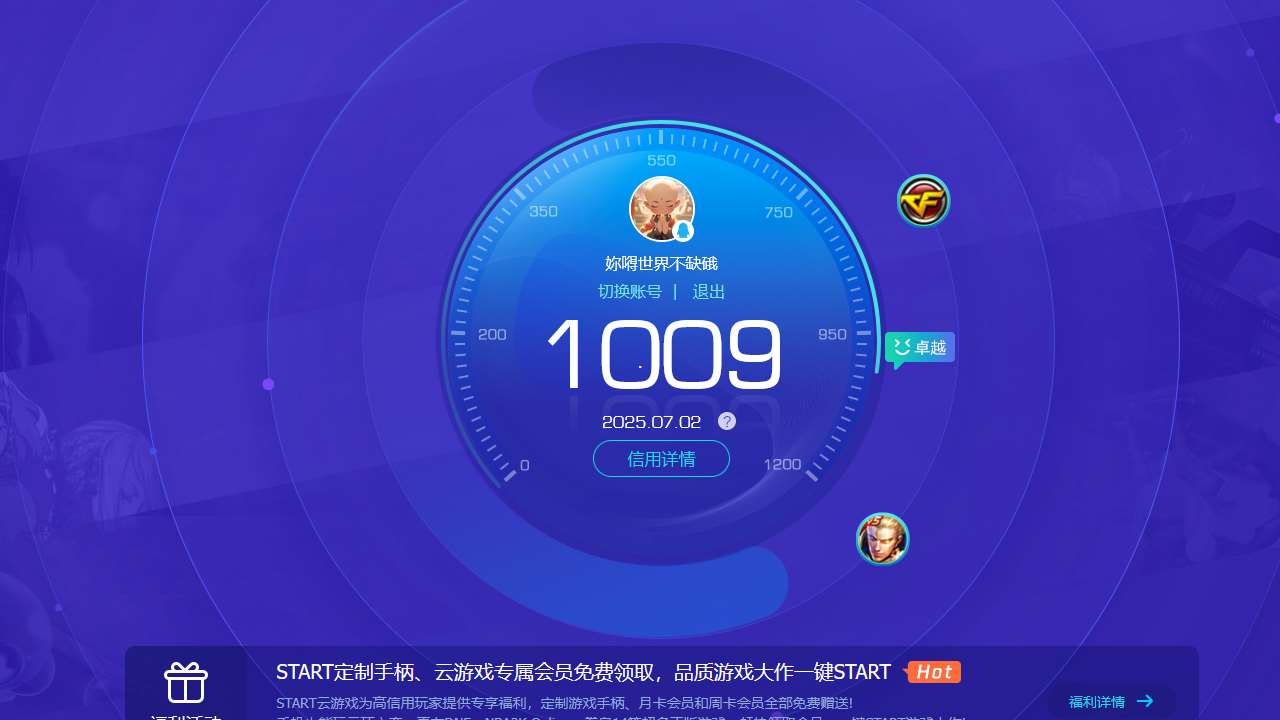
Task: Click the CrossFire game icon
Action: click(x=923, y=201)
